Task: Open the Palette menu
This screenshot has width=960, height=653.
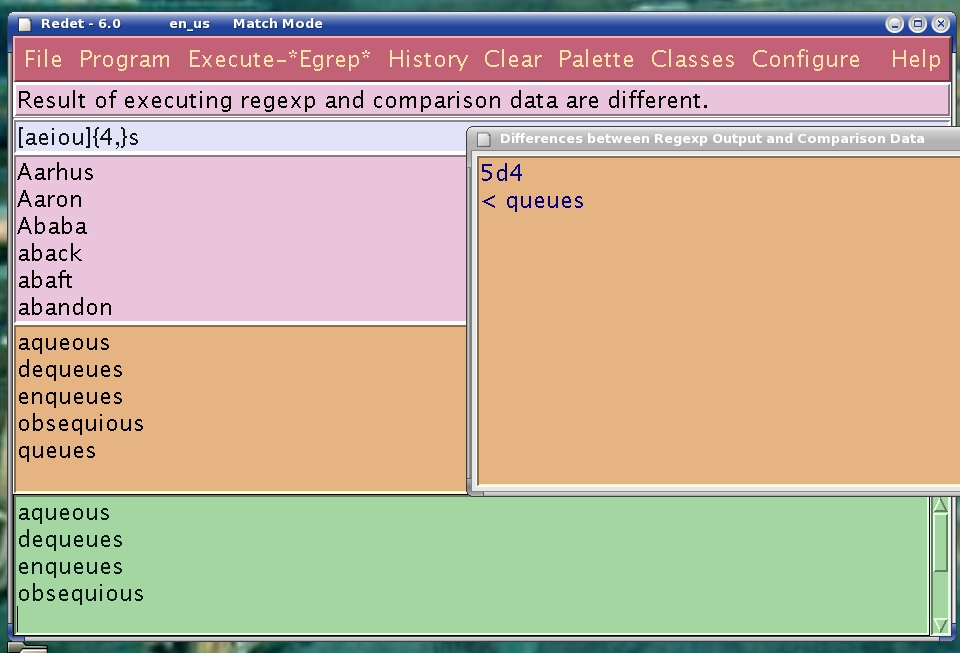Action: coord(596,60)
